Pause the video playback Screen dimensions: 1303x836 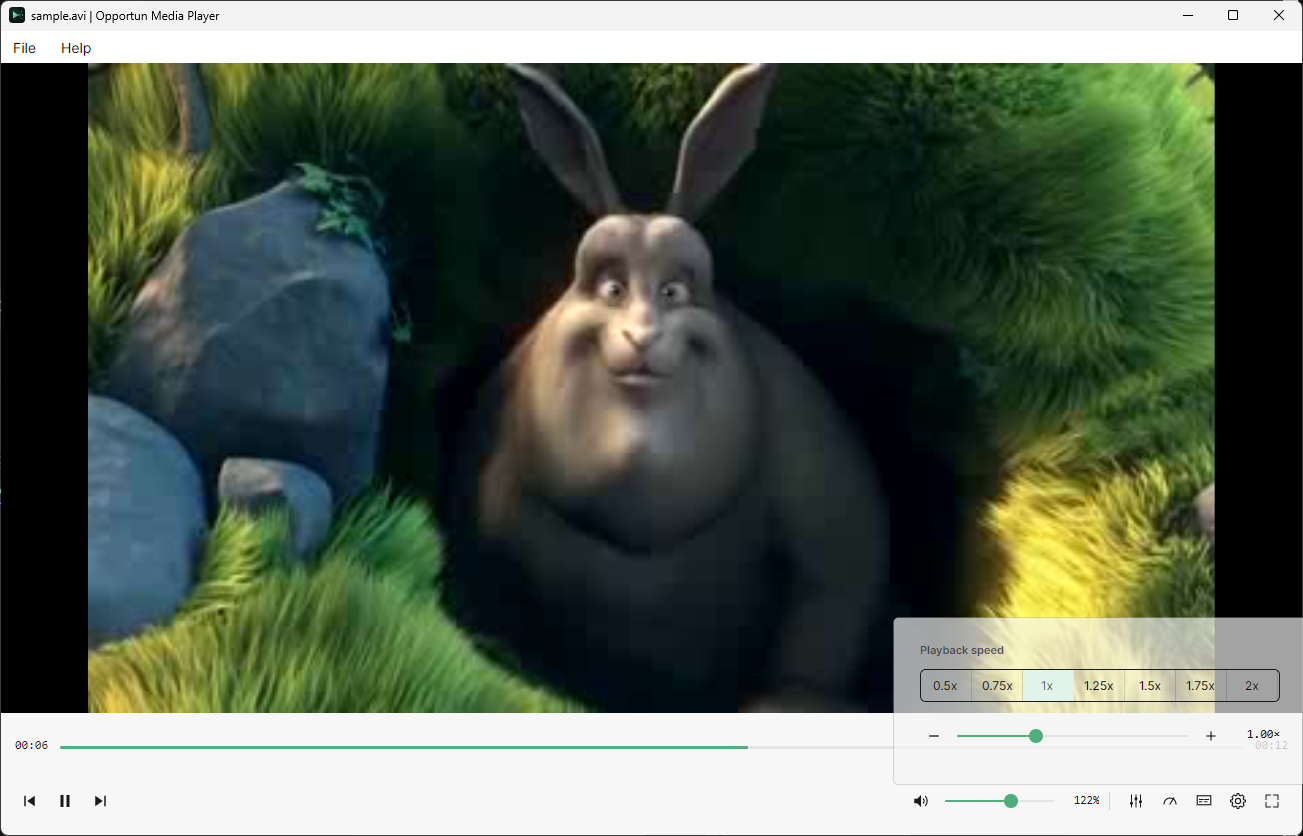coord(65,801)
